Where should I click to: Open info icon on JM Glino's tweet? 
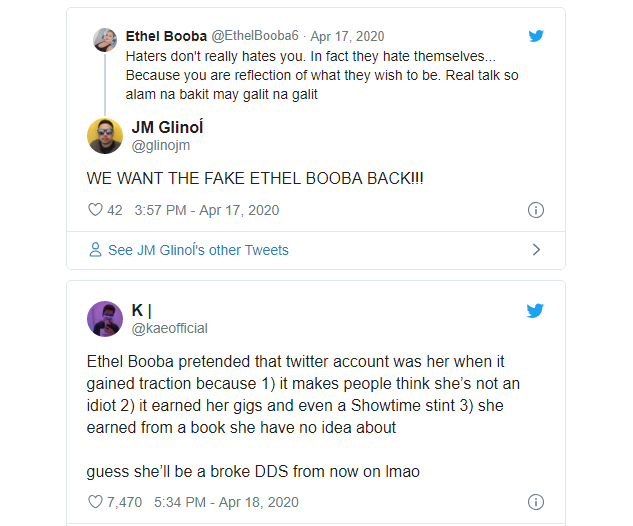click(x=536, y=210)
